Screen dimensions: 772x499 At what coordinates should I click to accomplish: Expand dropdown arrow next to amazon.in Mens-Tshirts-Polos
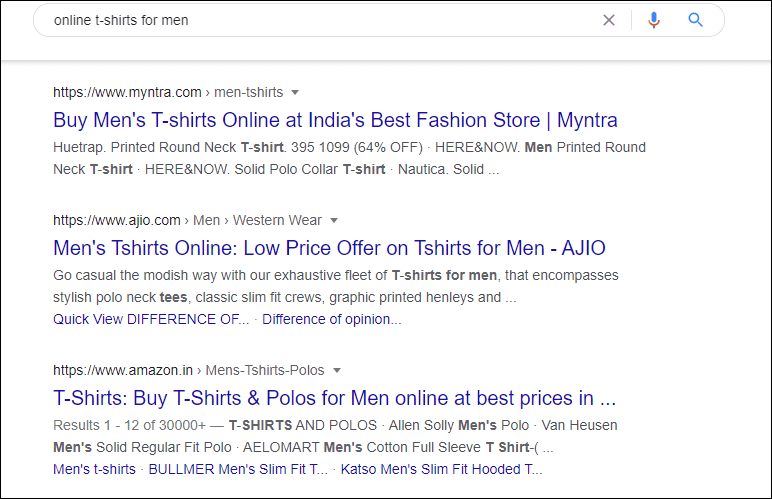[337, 371]
